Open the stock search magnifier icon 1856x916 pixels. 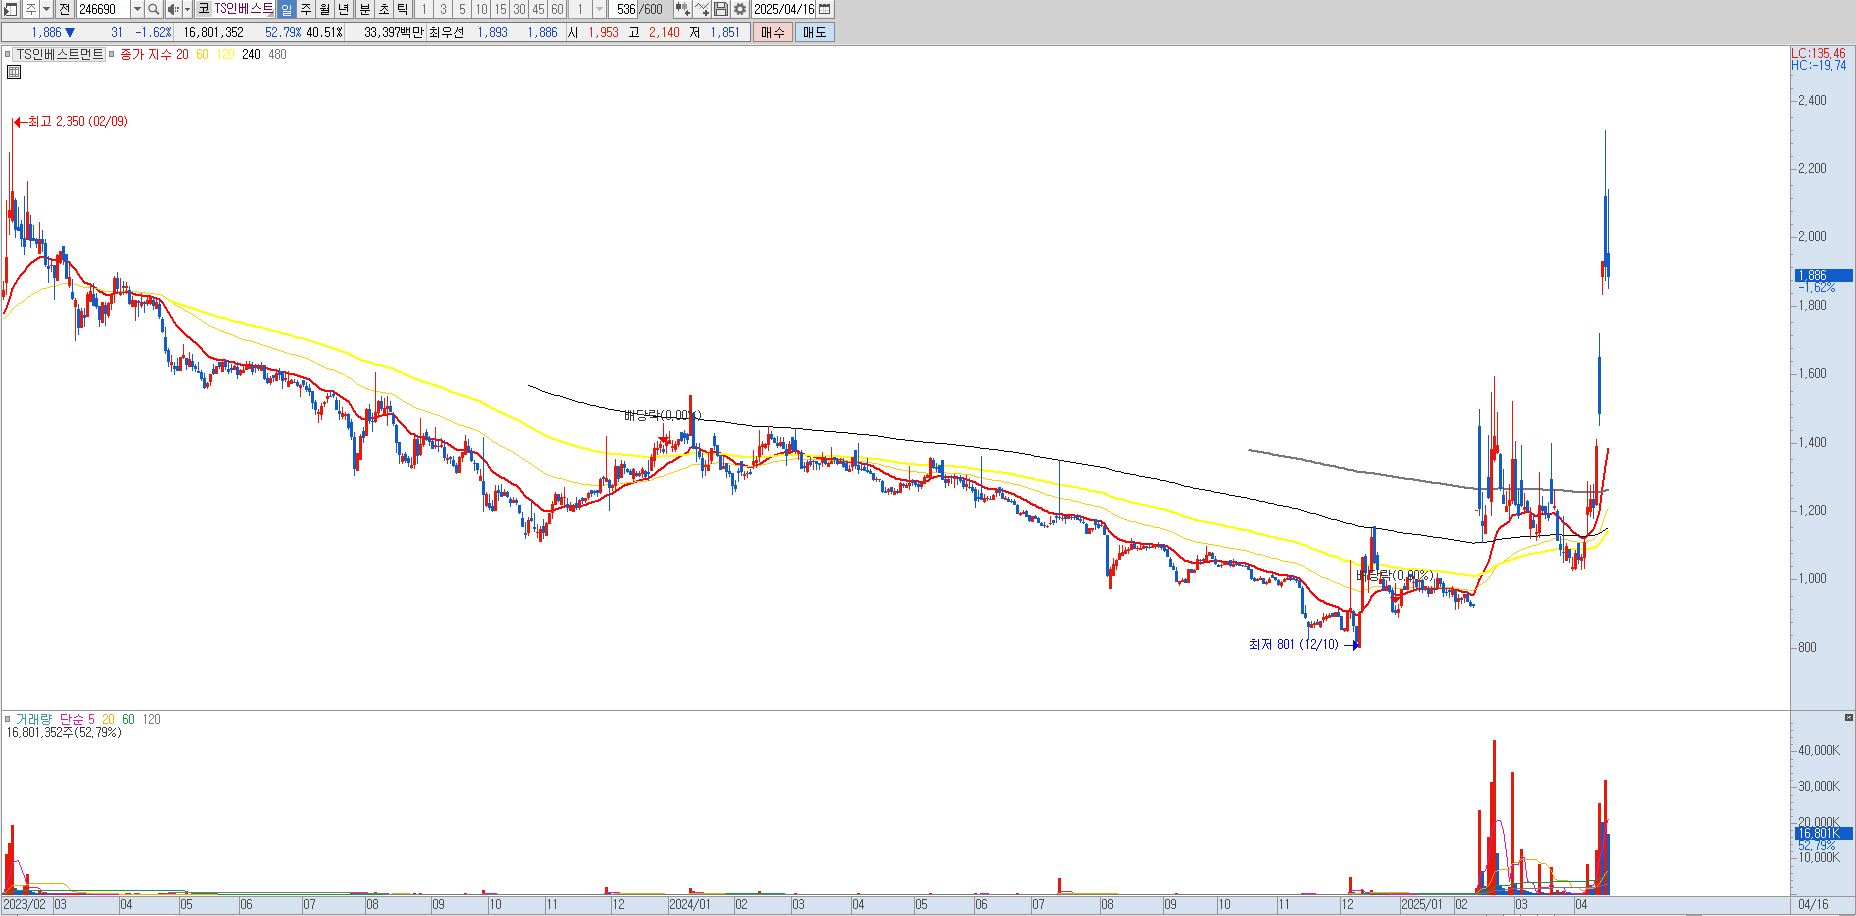pos(154,9)
